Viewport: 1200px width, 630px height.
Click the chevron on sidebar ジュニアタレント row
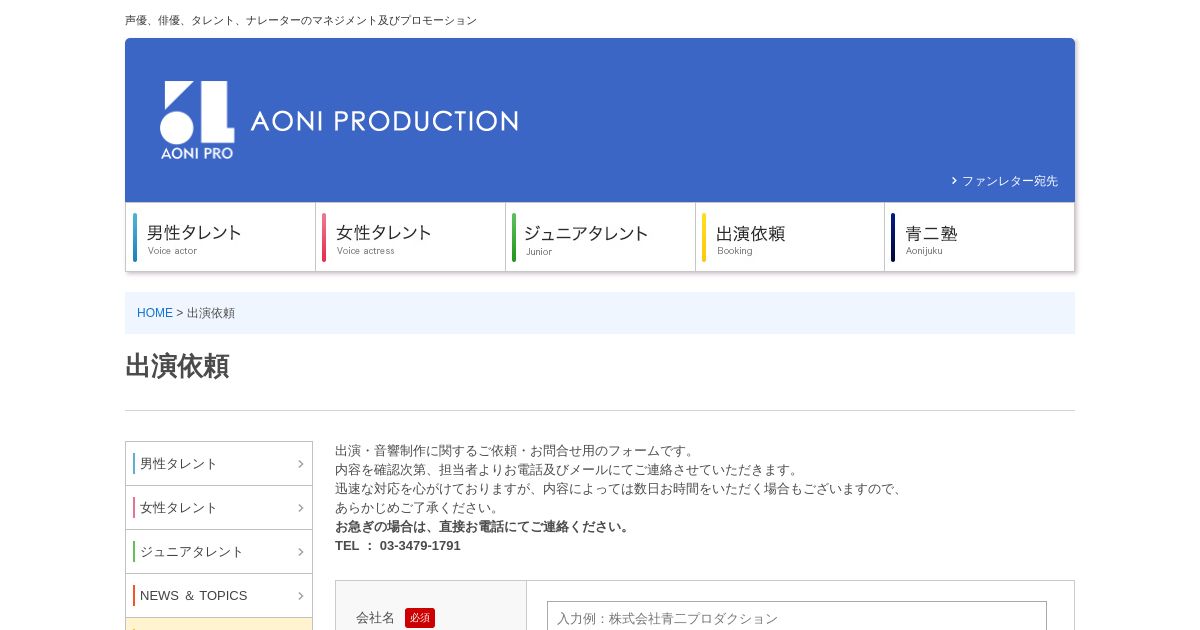coord(300,552)
